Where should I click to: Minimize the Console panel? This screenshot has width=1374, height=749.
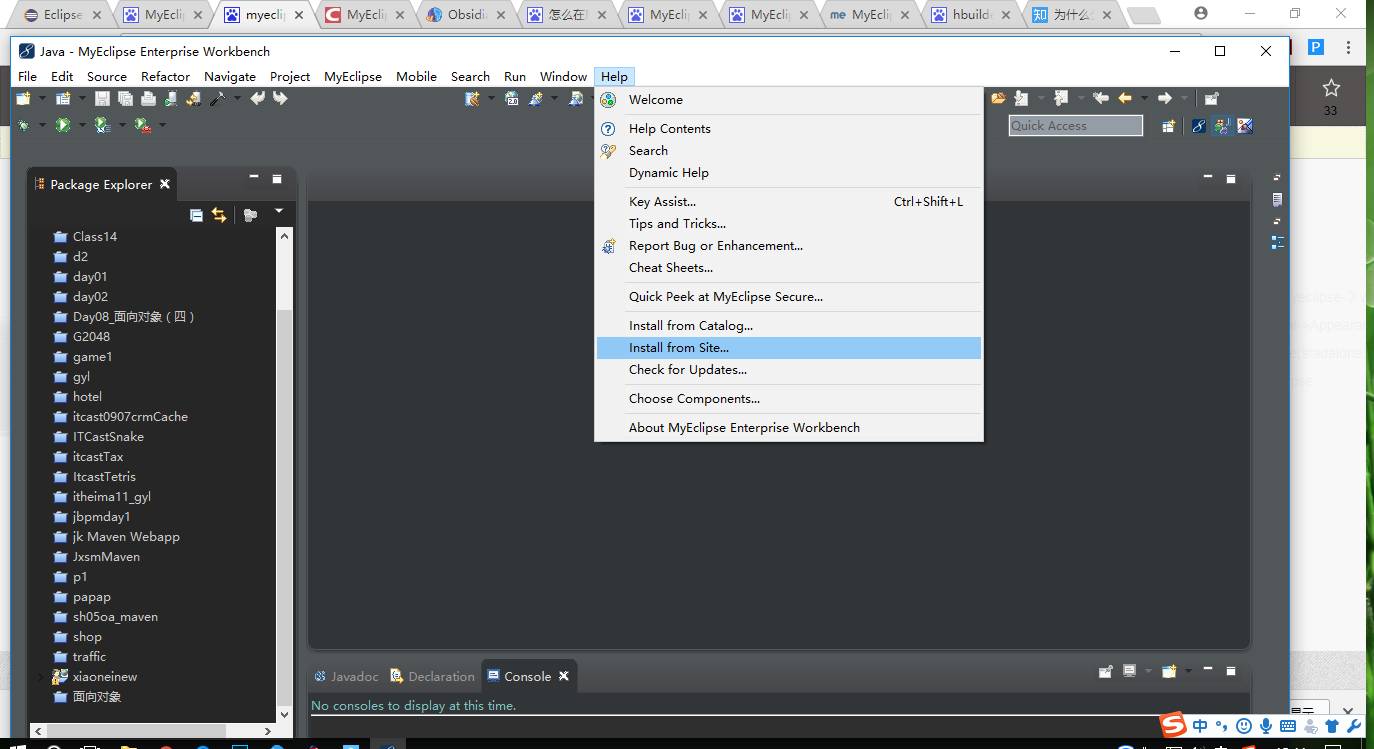coord(1208,670)
